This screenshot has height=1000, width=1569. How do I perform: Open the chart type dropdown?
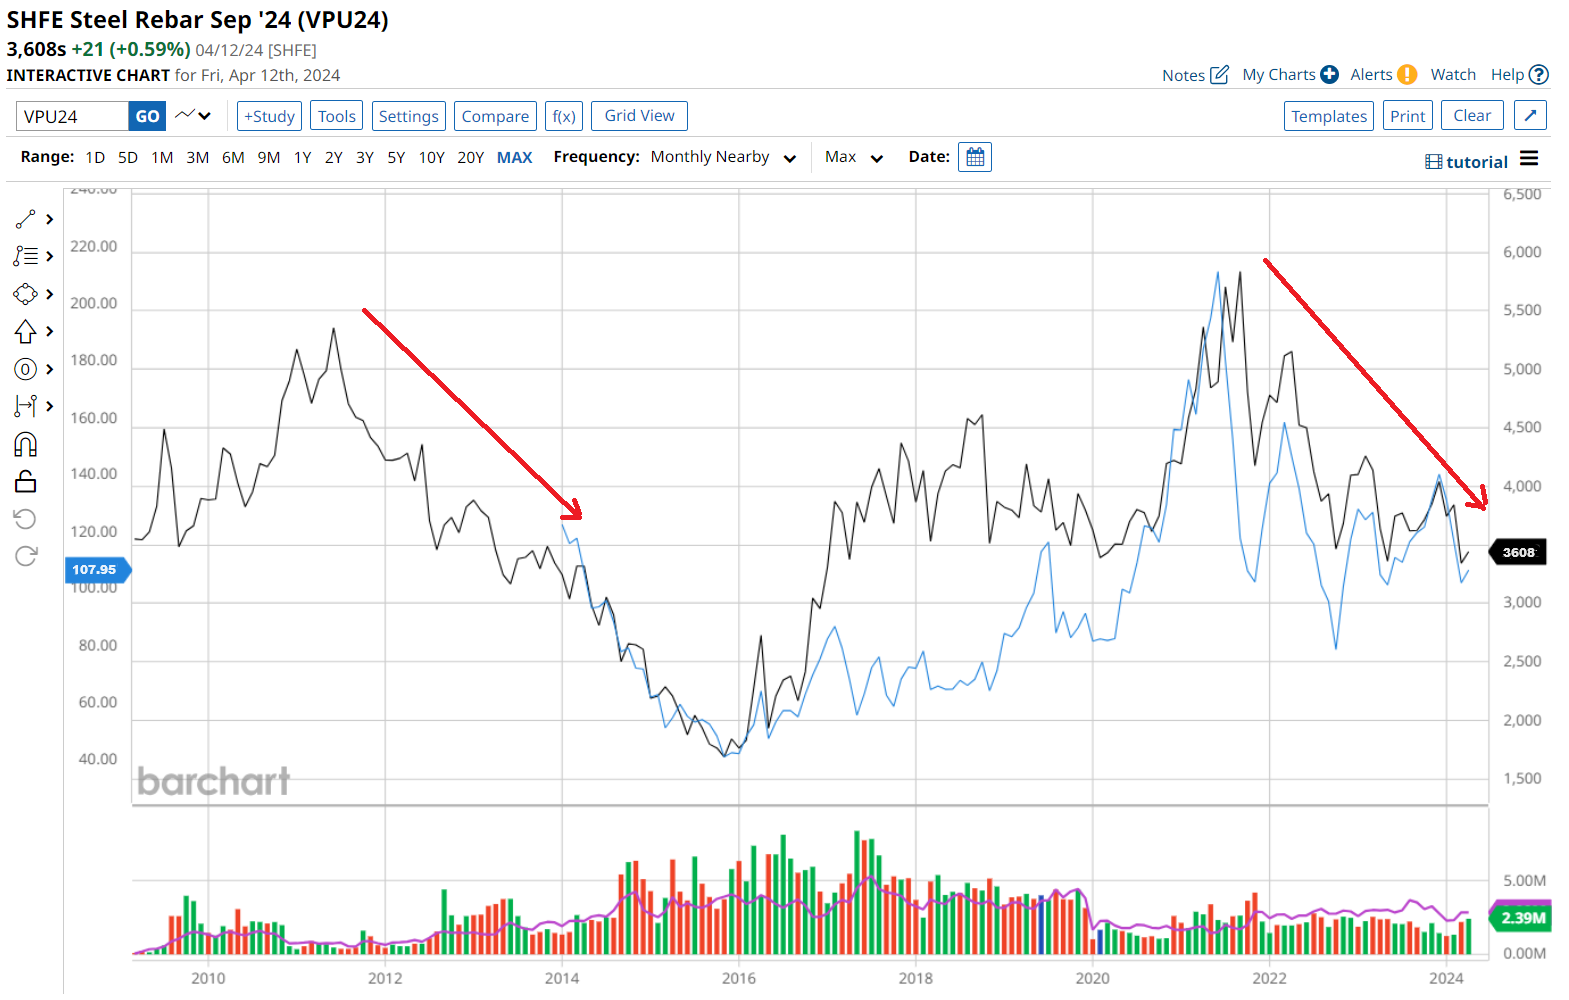pos(194,116)
